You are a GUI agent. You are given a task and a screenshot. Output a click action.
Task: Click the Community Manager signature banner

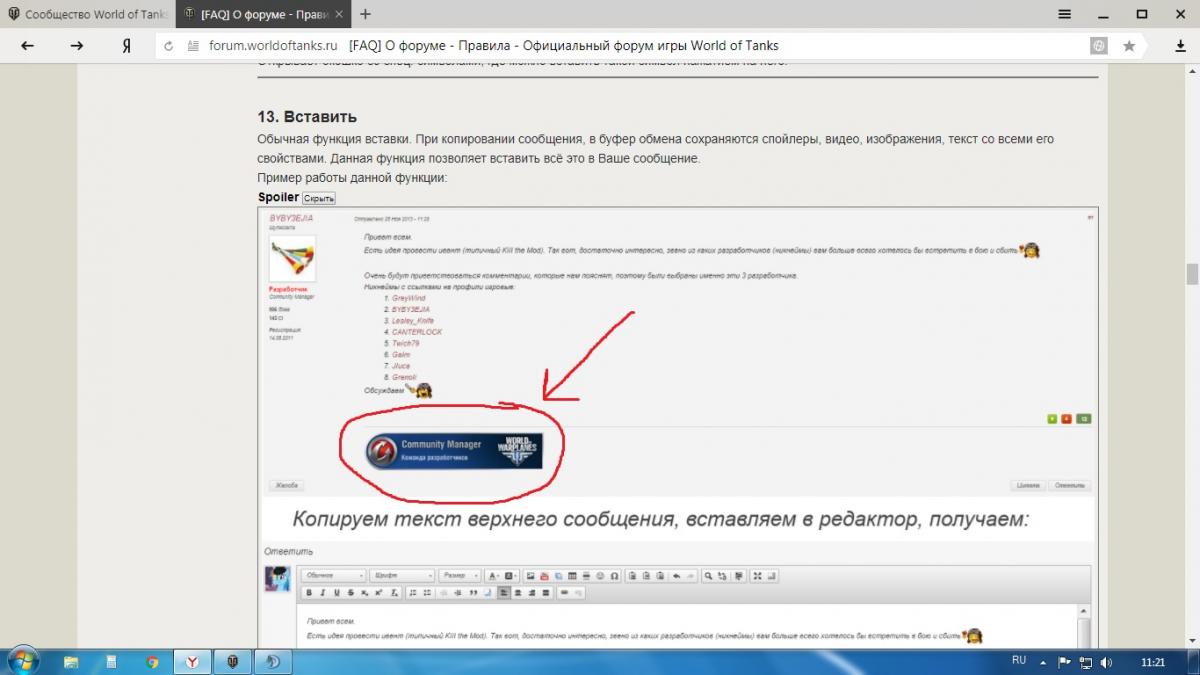pos(453,451)
